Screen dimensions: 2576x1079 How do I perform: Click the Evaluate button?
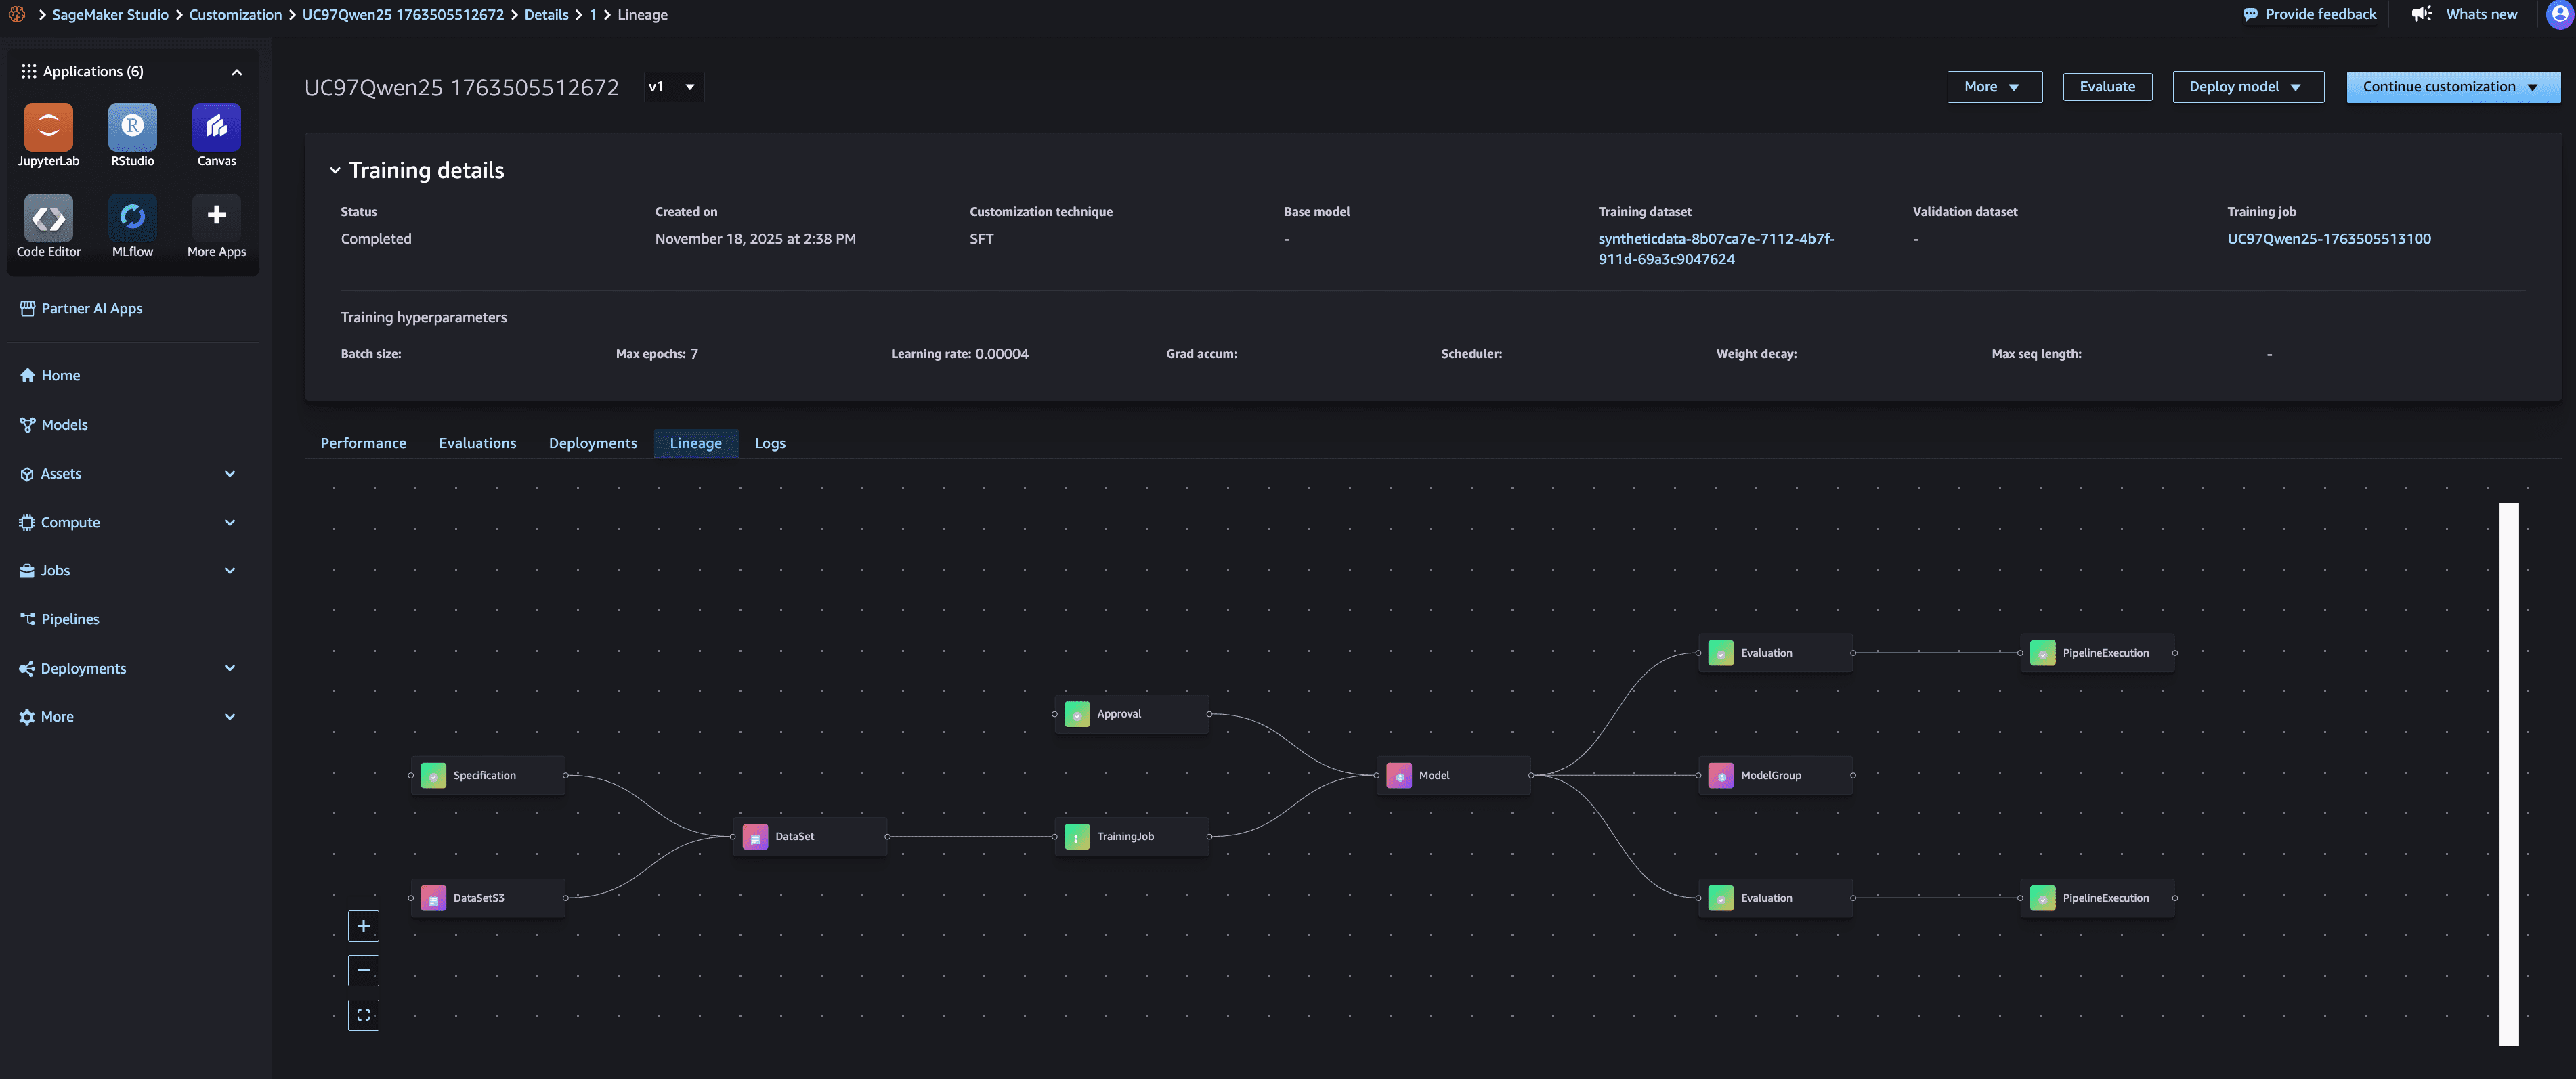2106,87
